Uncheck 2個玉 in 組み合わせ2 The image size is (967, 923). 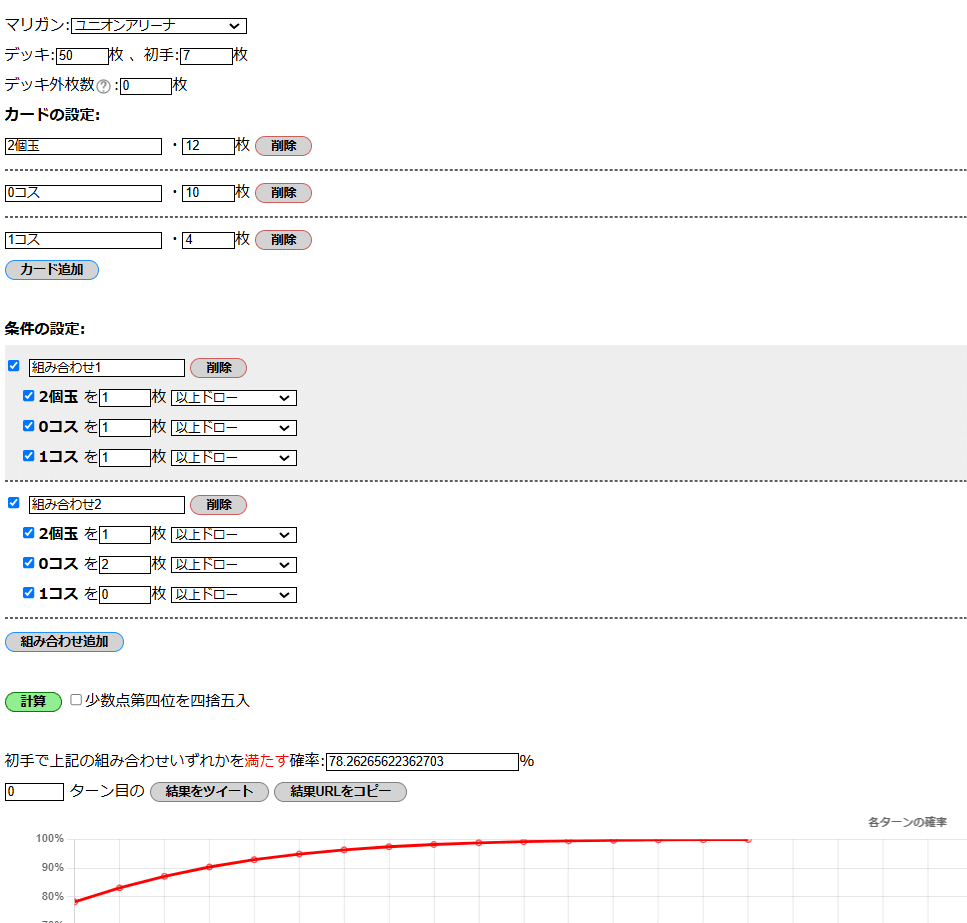(28, 533)
